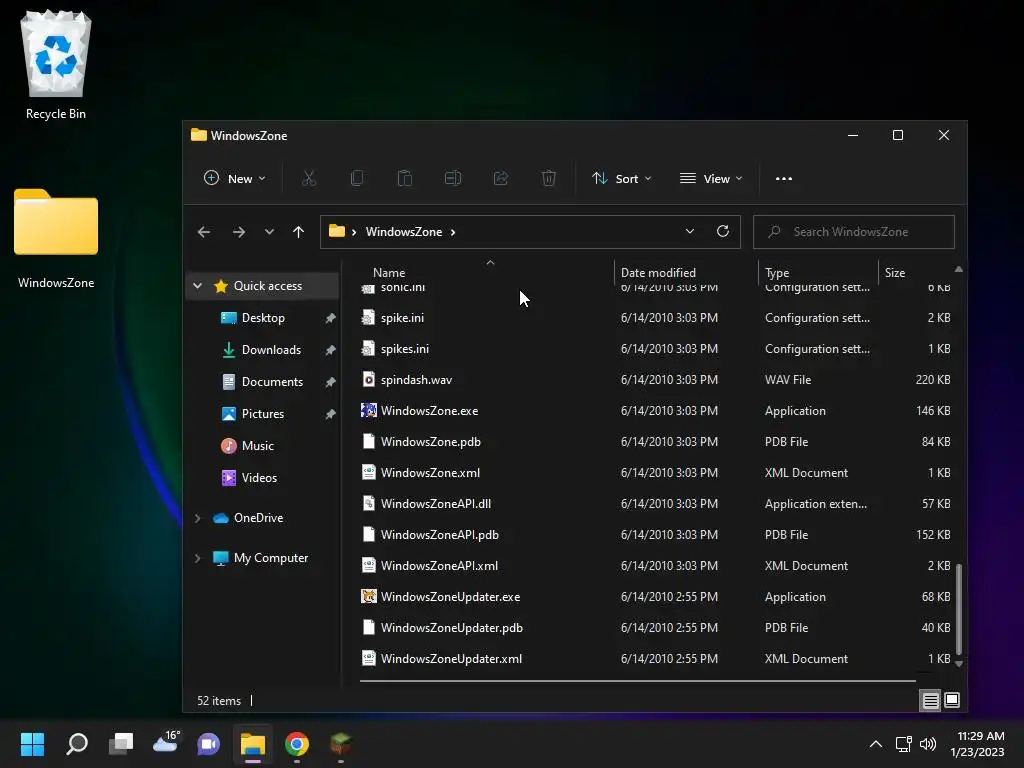
Task: Go up one folder level arrow
Action: tap(298, 232)
